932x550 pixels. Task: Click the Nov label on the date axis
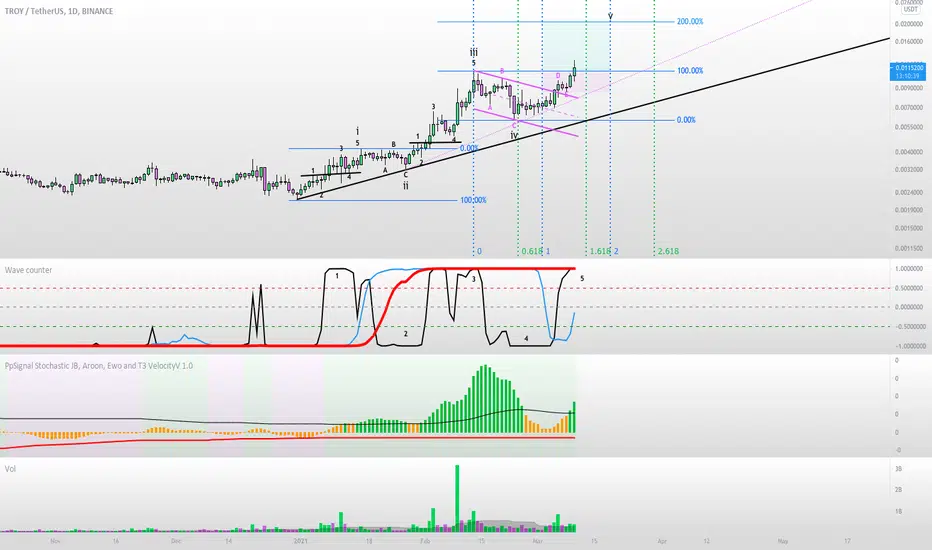(55, 541)
